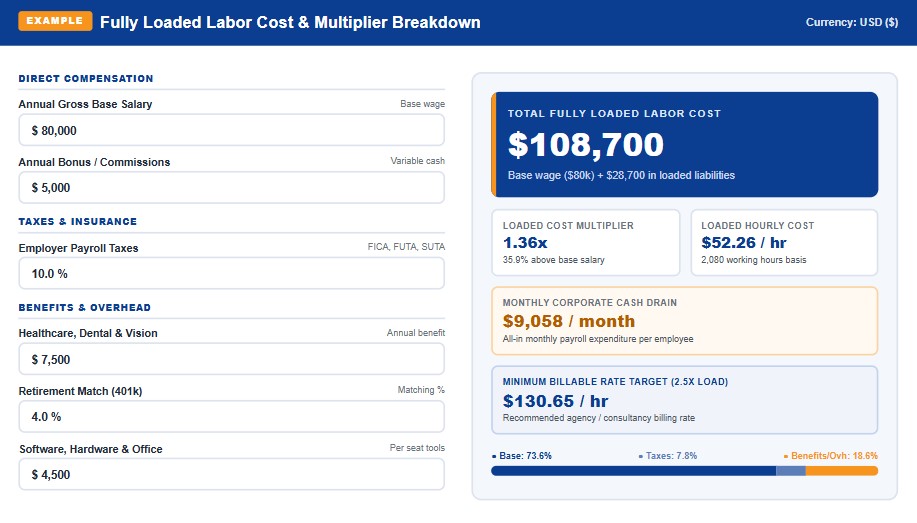Screen dimensions: 917x523
Task: Click the Base wage hint label
Action: tap(422, 104)
